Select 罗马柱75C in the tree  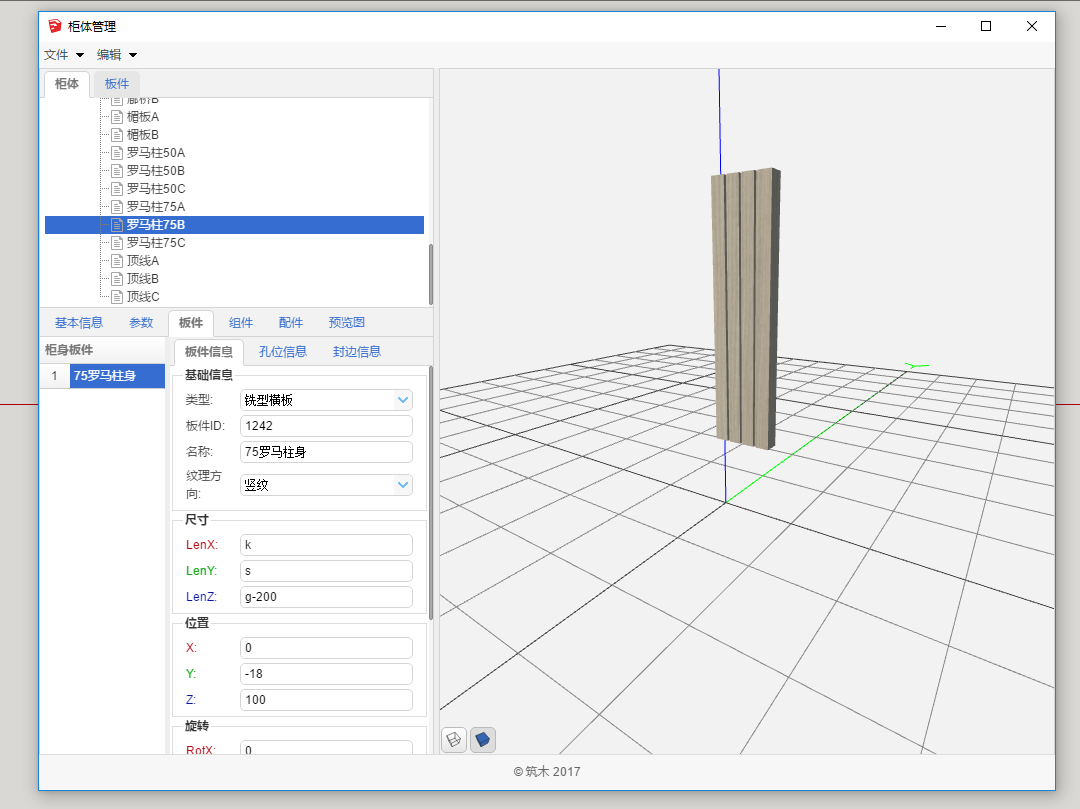point(156,243)
